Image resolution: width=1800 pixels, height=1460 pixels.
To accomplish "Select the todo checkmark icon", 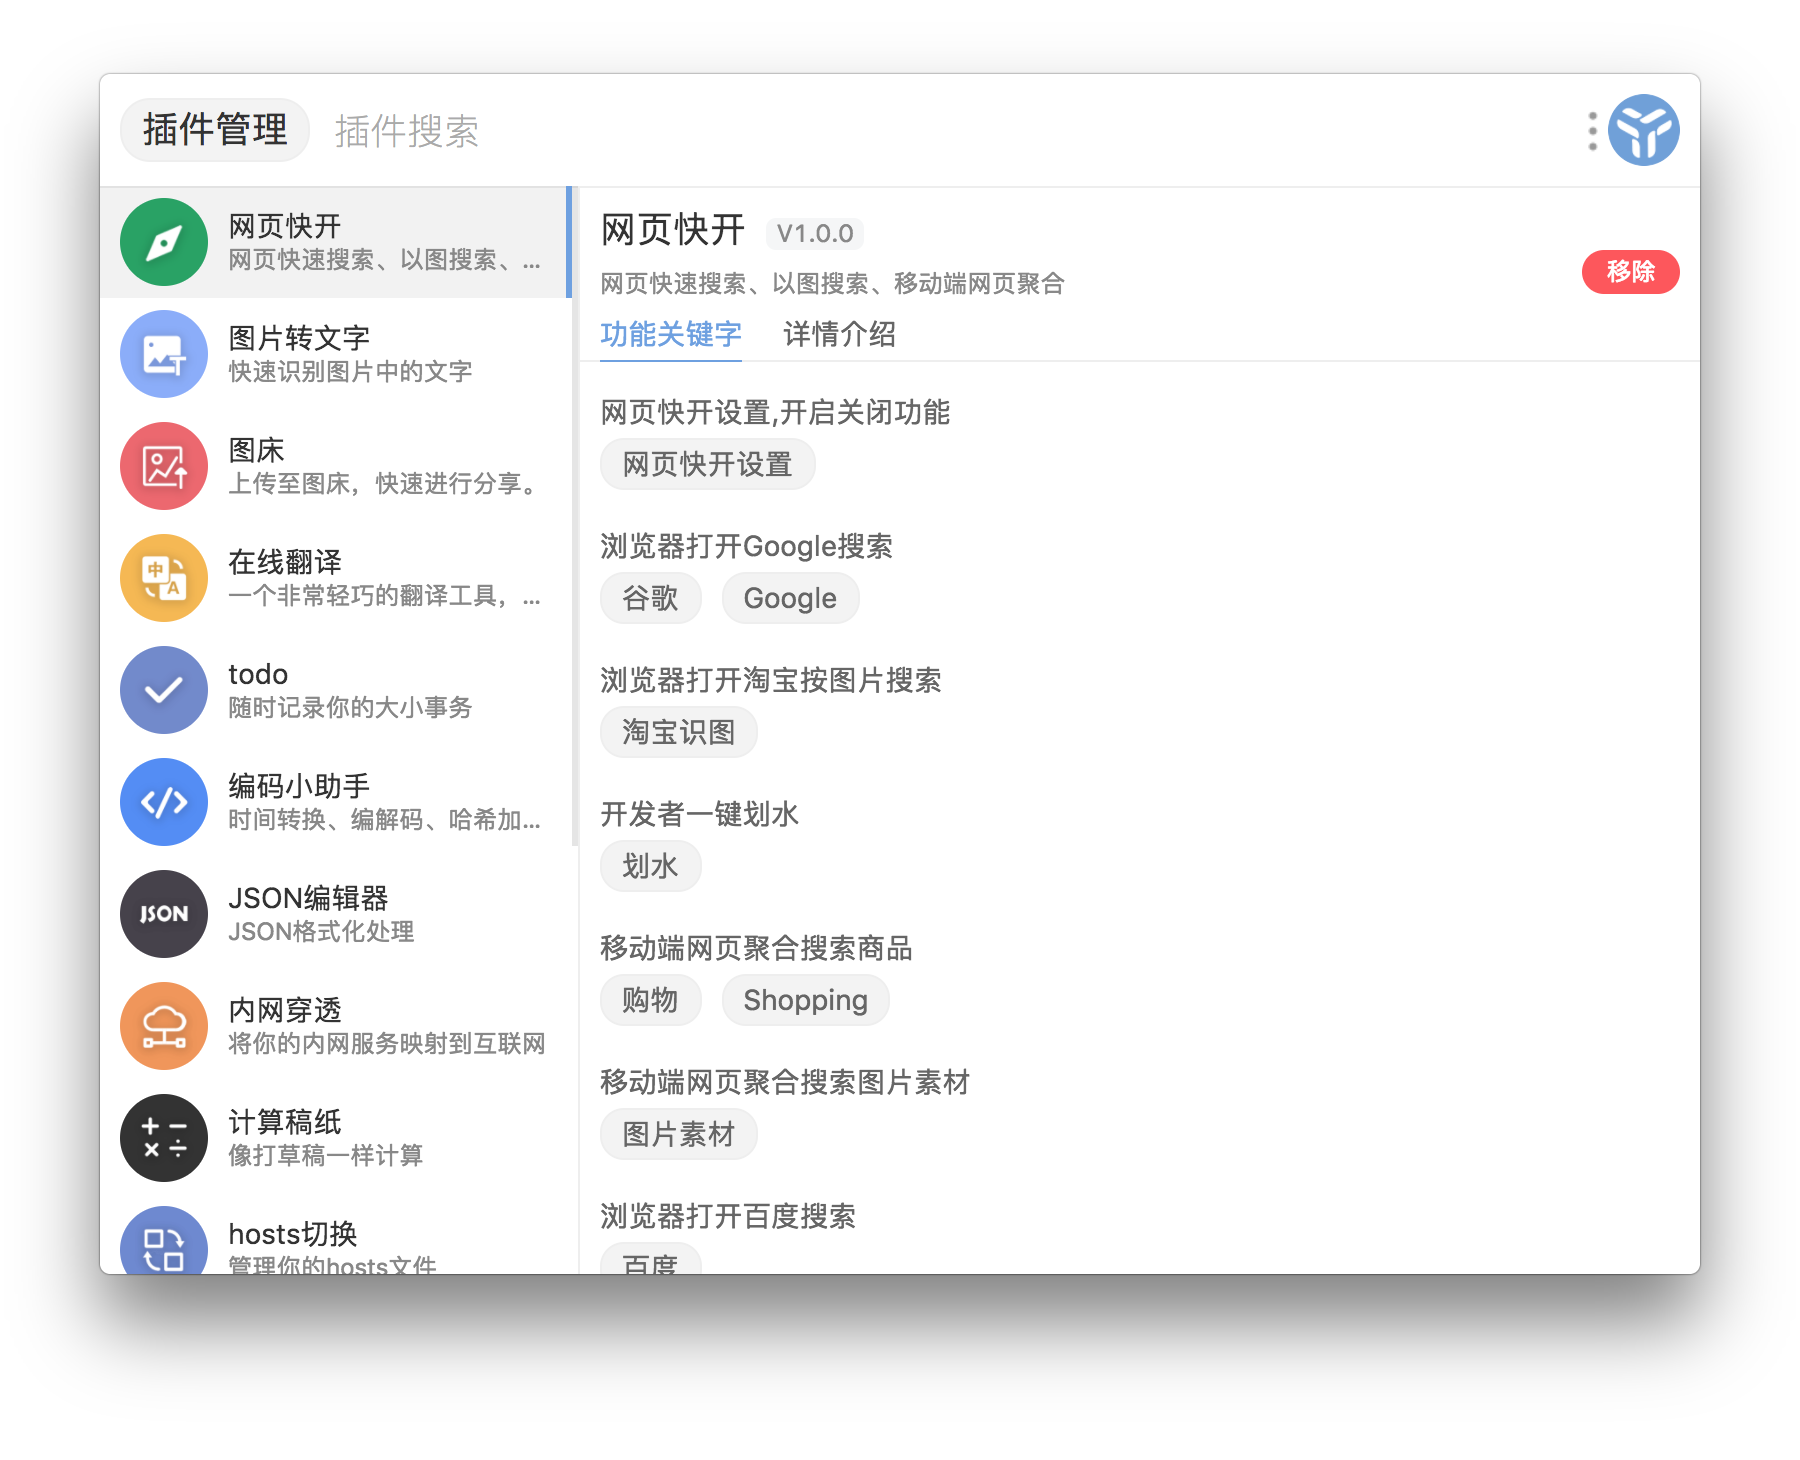I will [164, 690].
